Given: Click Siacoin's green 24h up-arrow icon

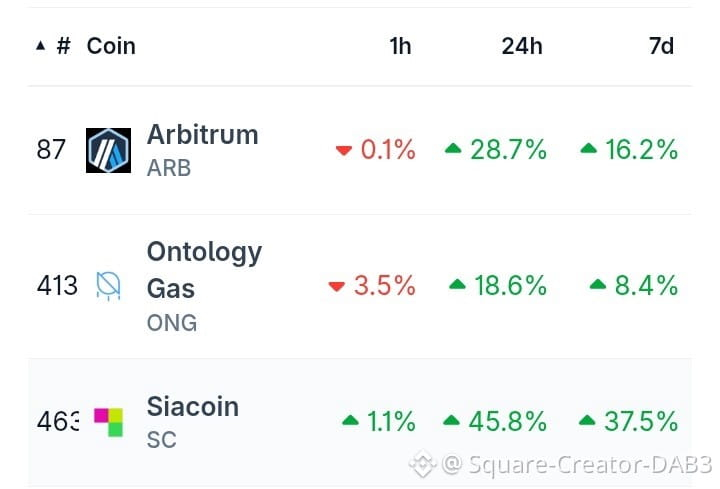Looking at the screenshot, I should [x=451, y=420].
